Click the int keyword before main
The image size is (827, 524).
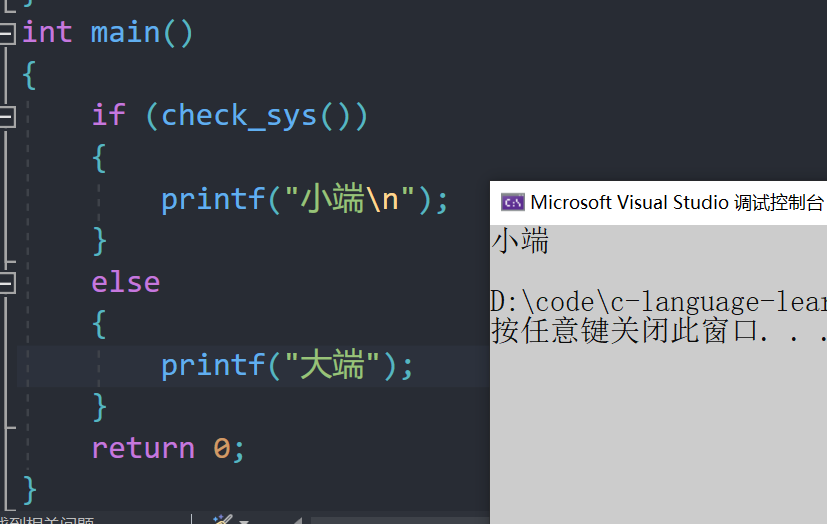47,33
